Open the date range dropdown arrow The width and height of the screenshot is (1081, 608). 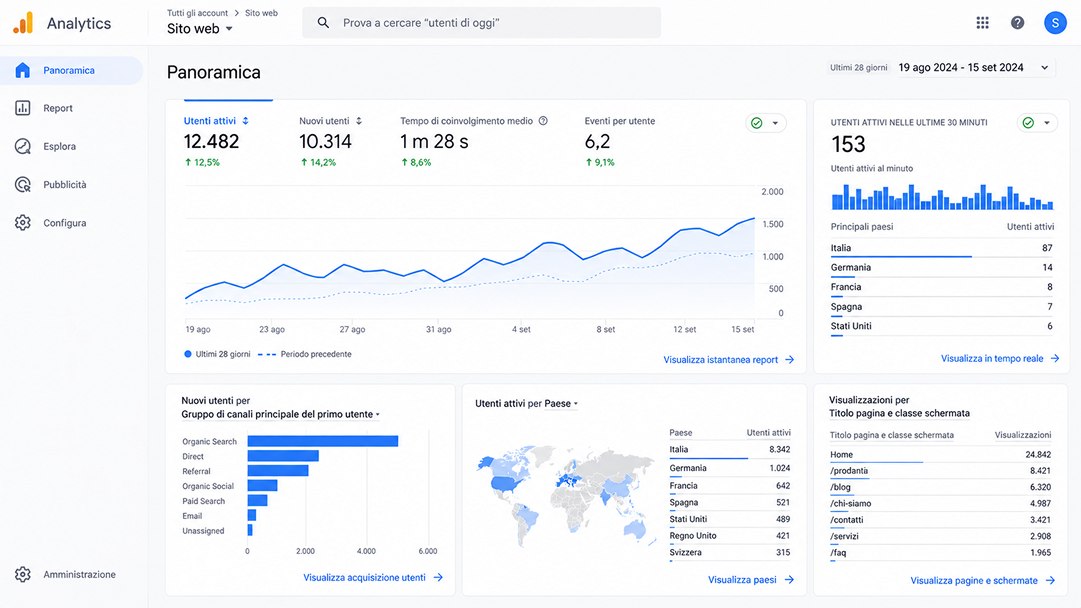1044,68
